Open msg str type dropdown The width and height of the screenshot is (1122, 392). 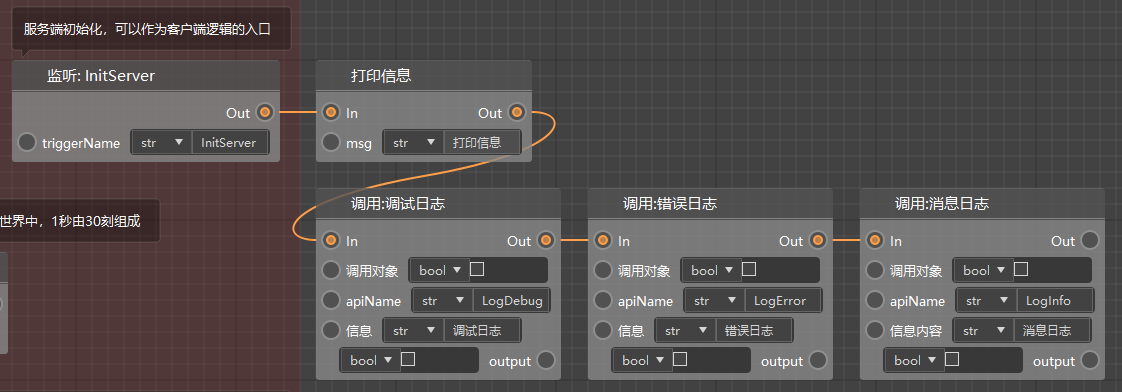click(414, 142)
